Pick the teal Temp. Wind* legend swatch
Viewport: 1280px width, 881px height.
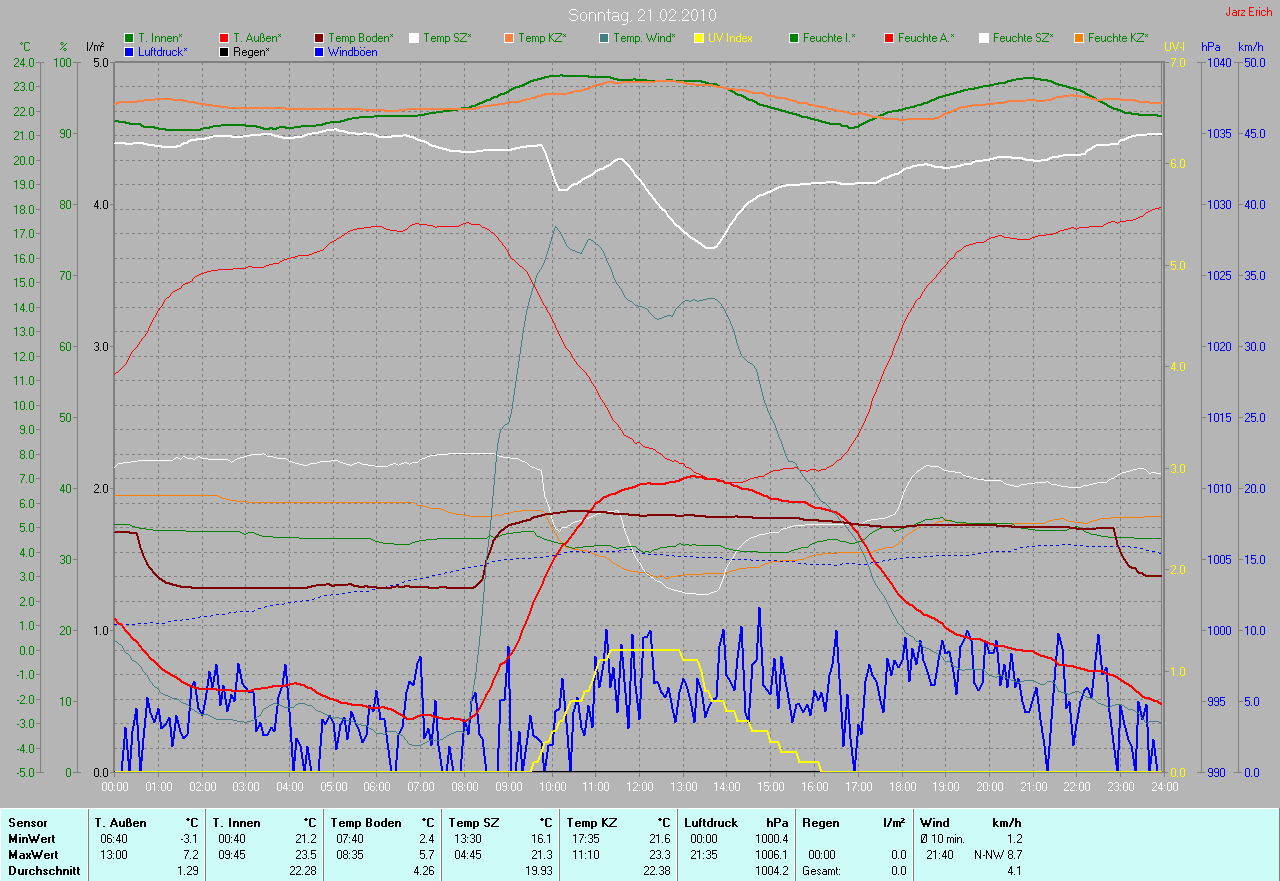tap(604, 38)
